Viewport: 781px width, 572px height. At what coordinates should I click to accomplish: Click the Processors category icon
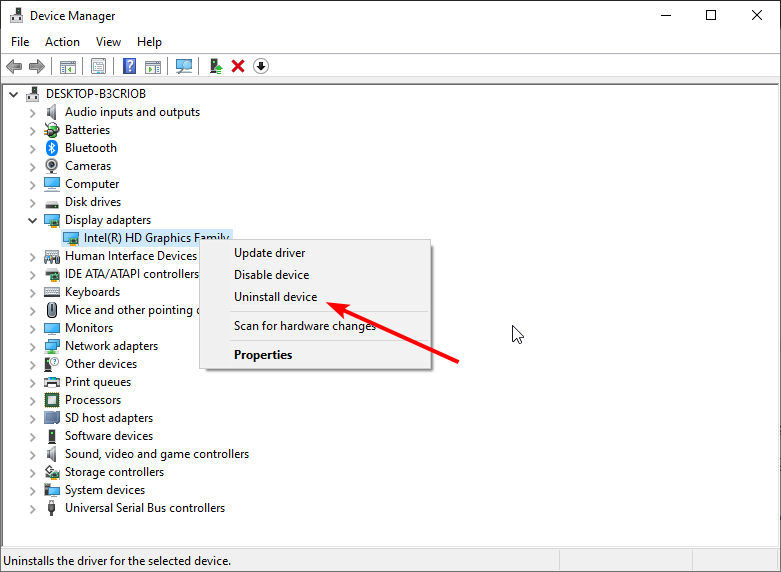(x=52, y=400)
